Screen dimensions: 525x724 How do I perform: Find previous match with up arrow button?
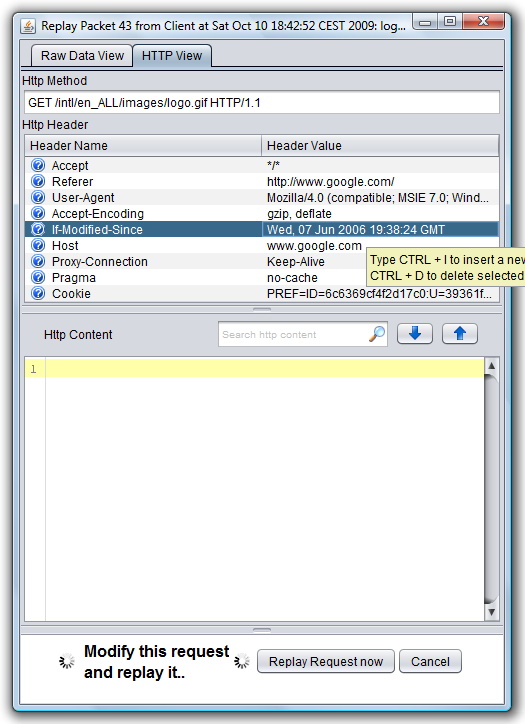click(459, 334)
